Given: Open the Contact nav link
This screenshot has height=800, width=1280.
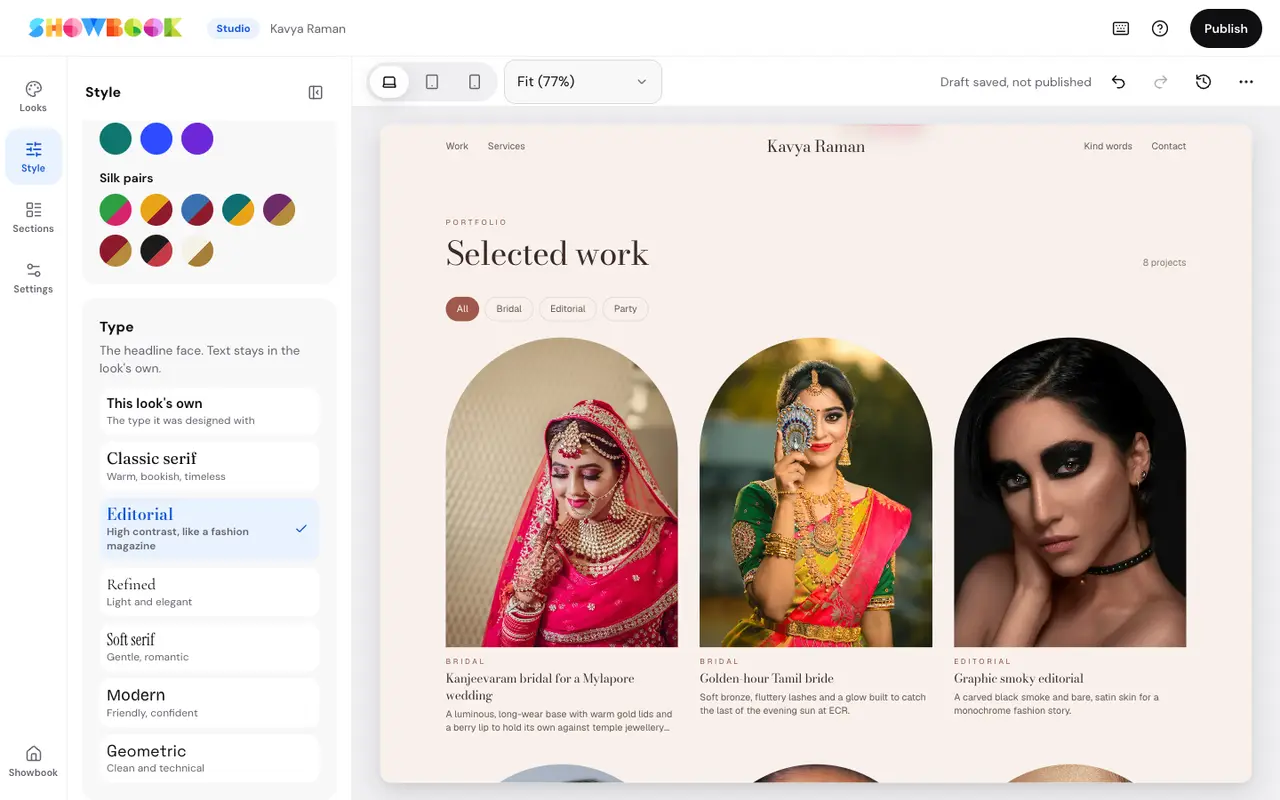Looking at the screenshot, I should click(x=1168, y=146).
